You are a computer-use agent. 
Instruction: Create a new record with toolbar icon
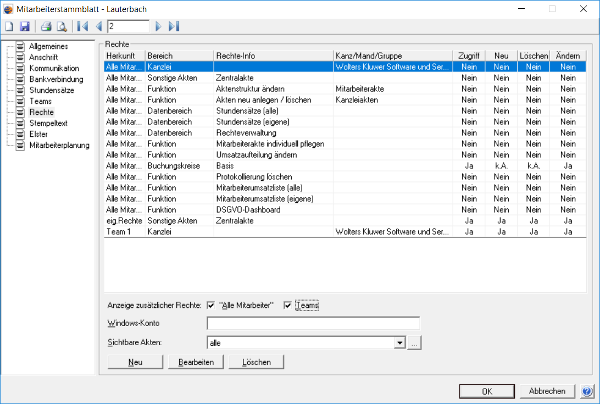tap(9, 26)
